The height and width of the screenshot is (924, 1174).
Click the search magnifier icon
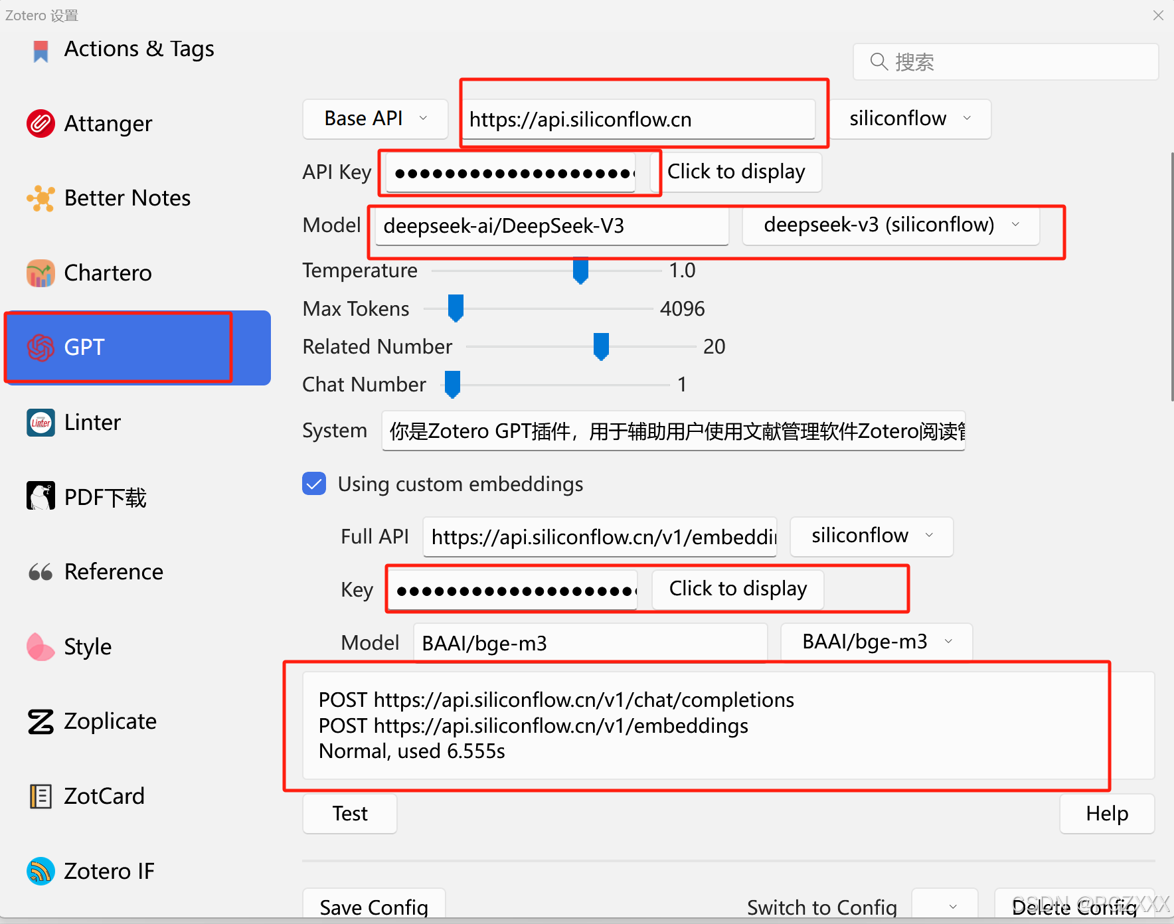[879, 61]
